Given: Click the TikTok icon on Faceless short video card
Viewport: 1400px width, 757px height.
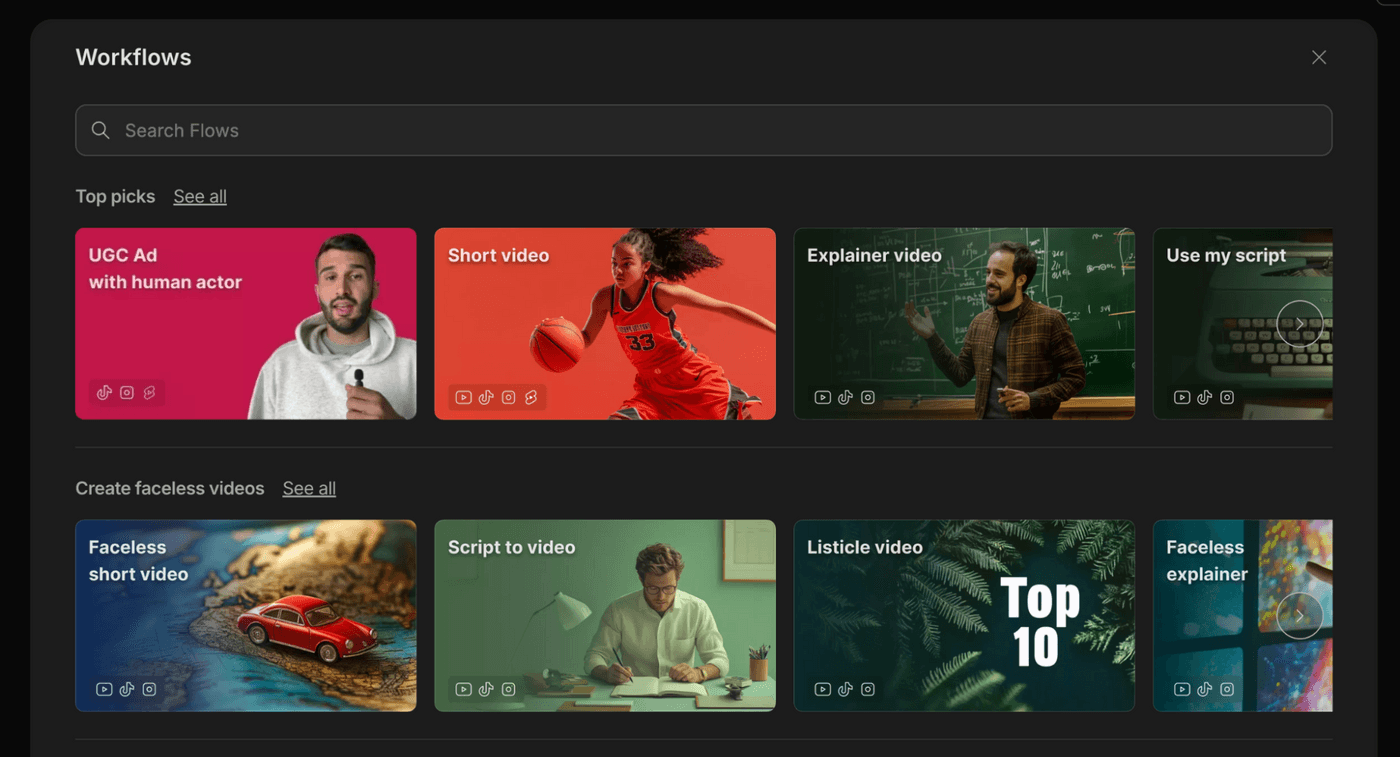Looking at the screenshot, I should (x=127, y=689).
